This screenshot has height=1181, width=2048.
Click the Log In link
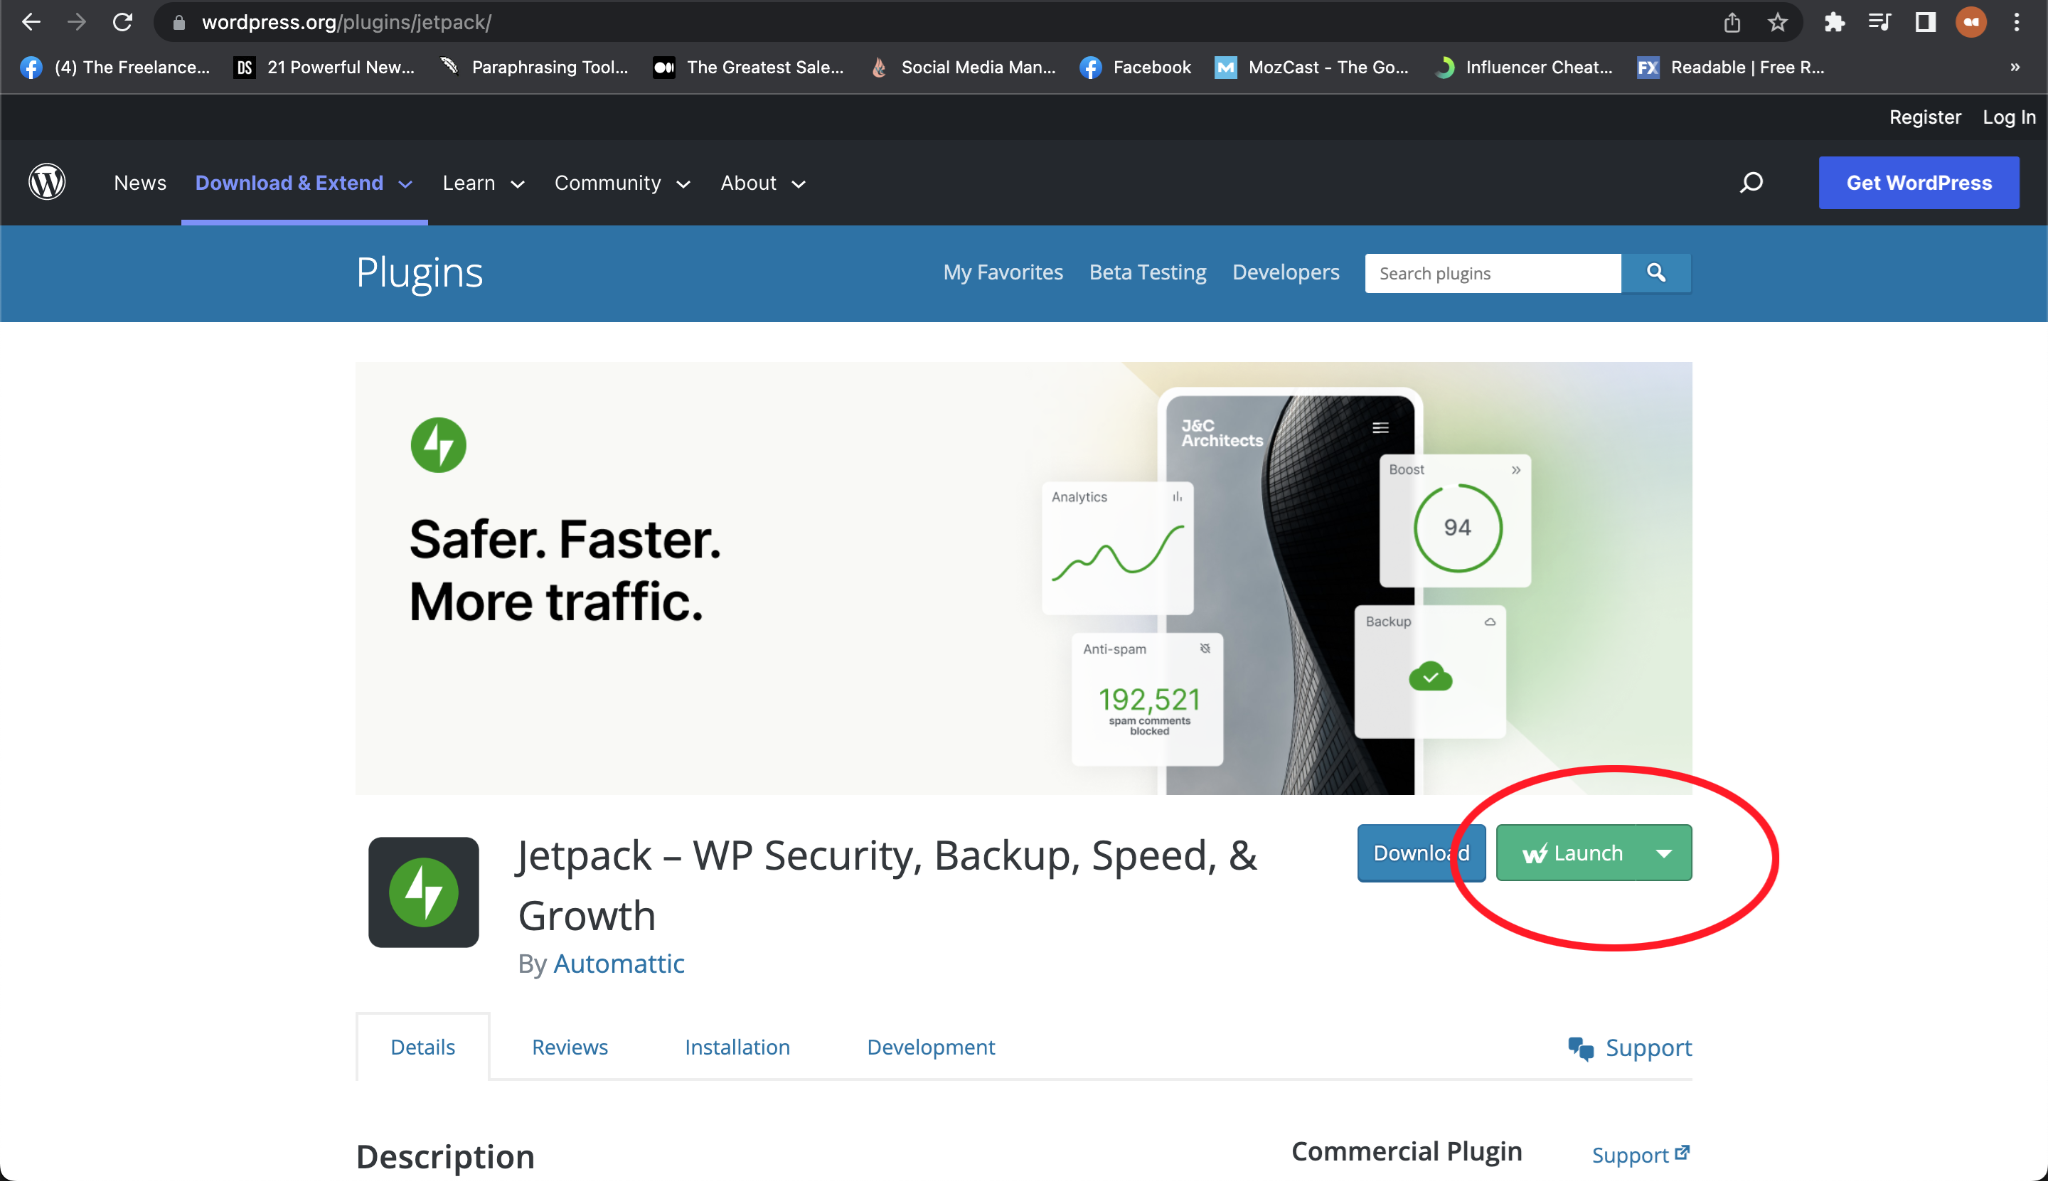(x=2009, y=117)
